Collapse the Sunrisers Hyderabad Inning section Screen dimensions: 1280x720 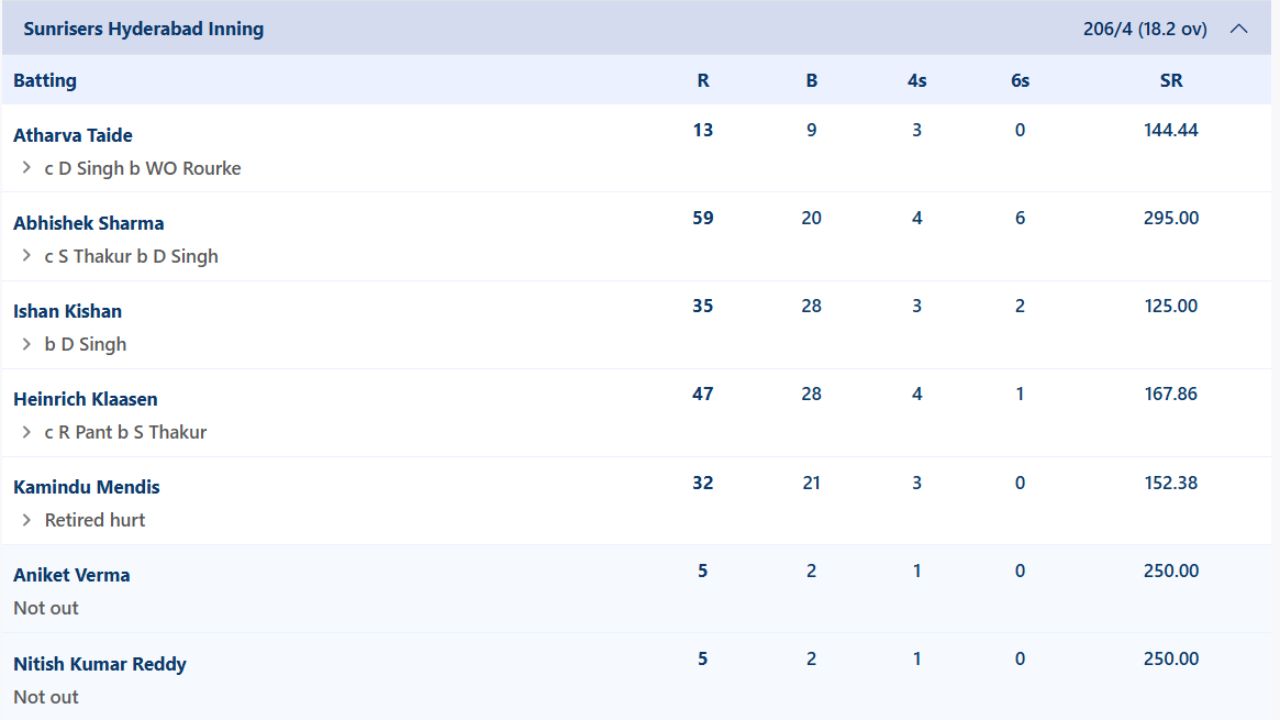click(x=1238, y=29)
